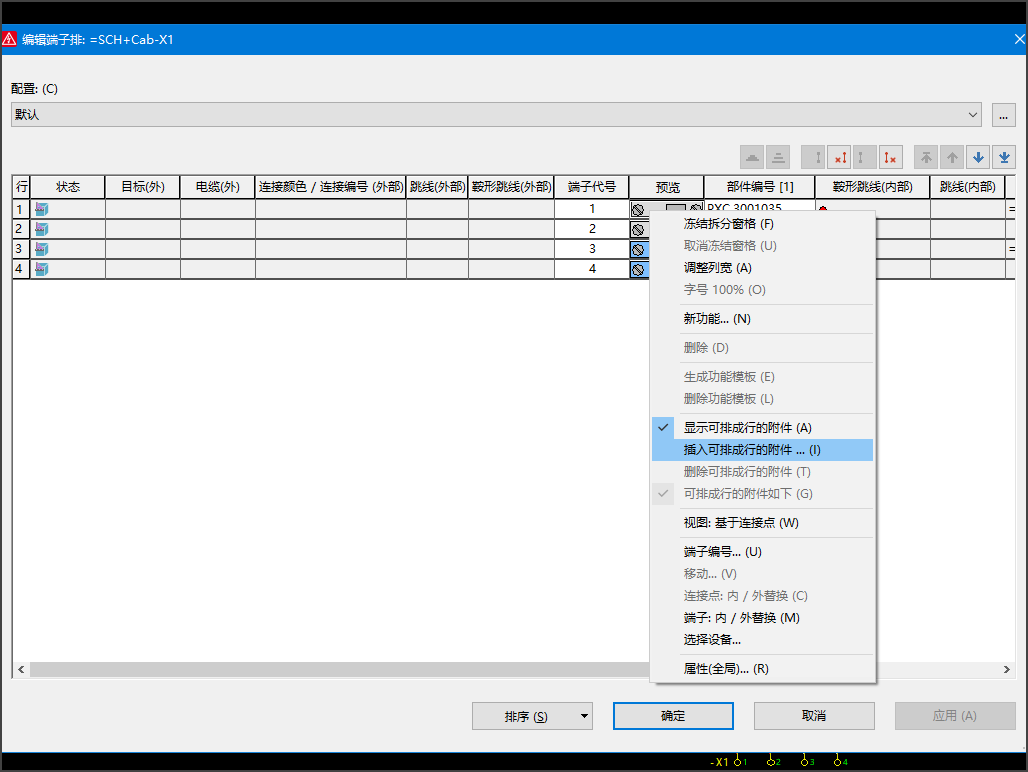Click terminal designation cell with value 4

click(591, 269)
